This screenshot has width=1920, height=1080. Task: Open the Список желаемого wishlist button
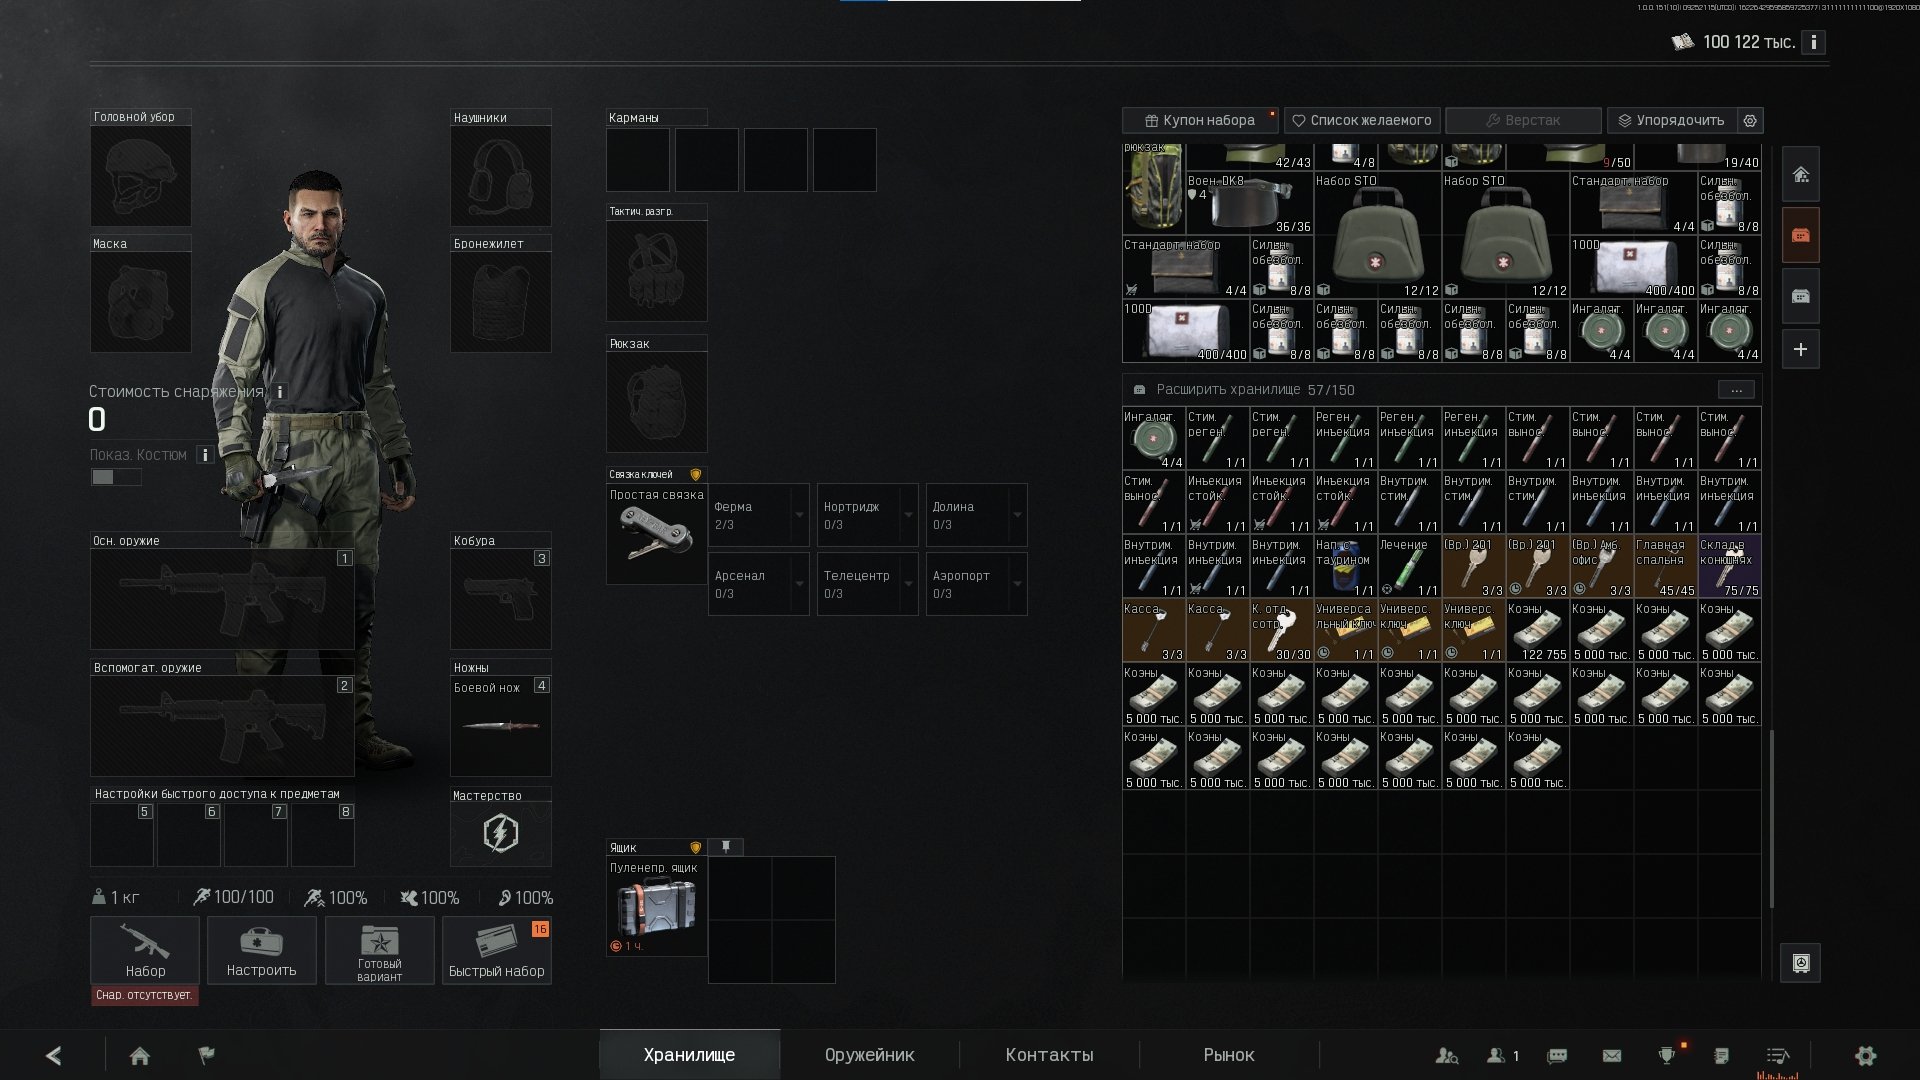click(1362, 120)
